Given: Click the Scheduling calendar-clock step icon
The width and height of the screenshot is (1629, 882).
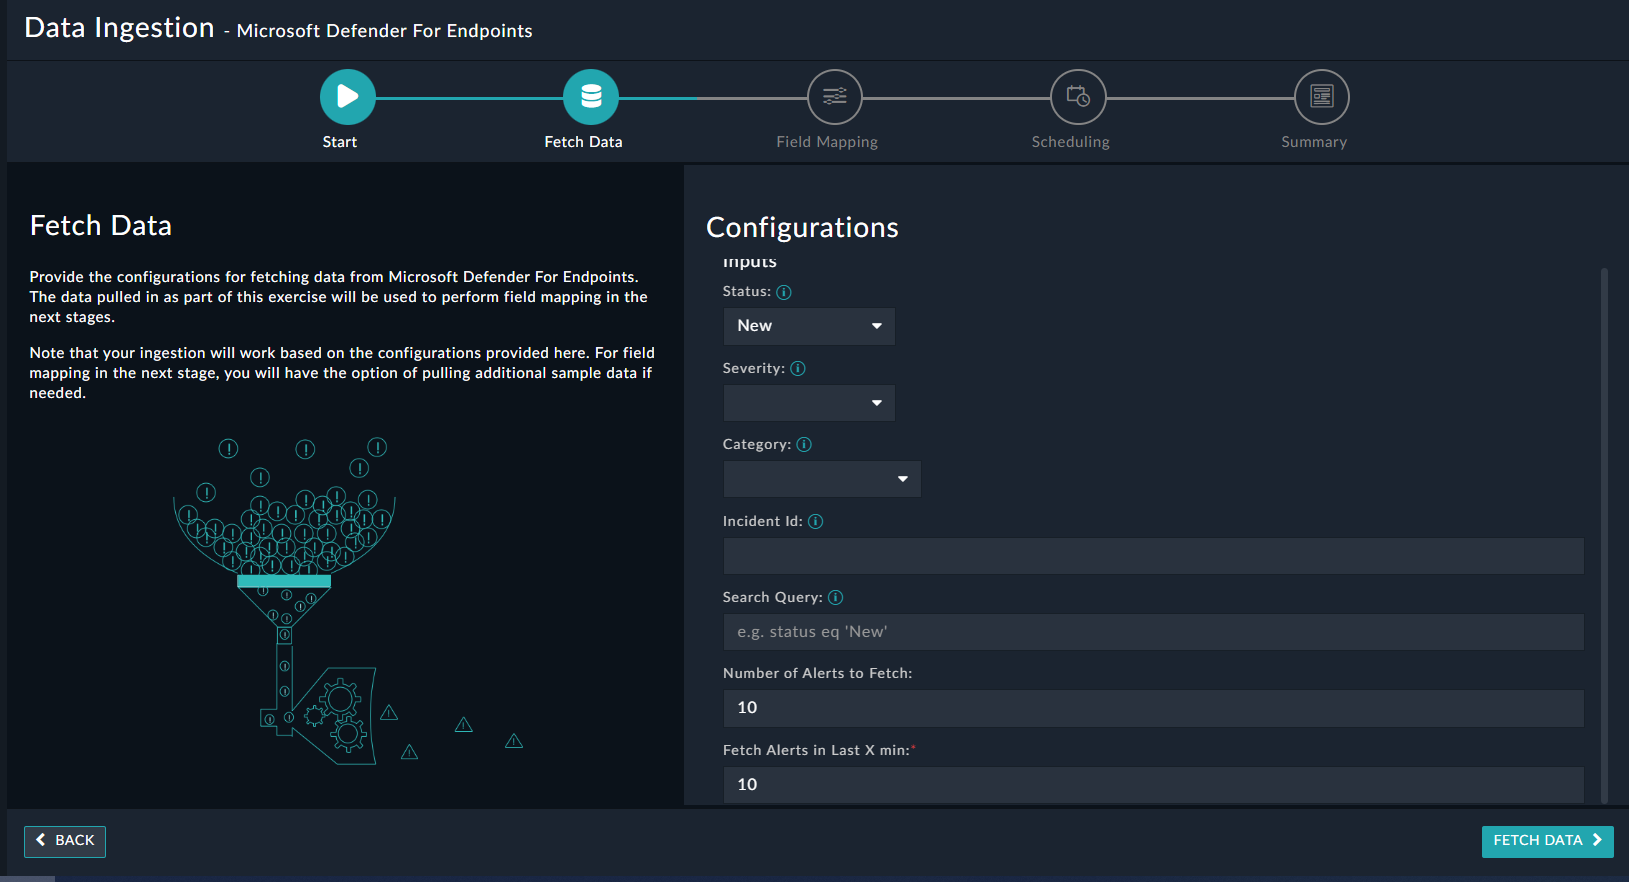Looking at the screenshot, I should click(1078, 97).
